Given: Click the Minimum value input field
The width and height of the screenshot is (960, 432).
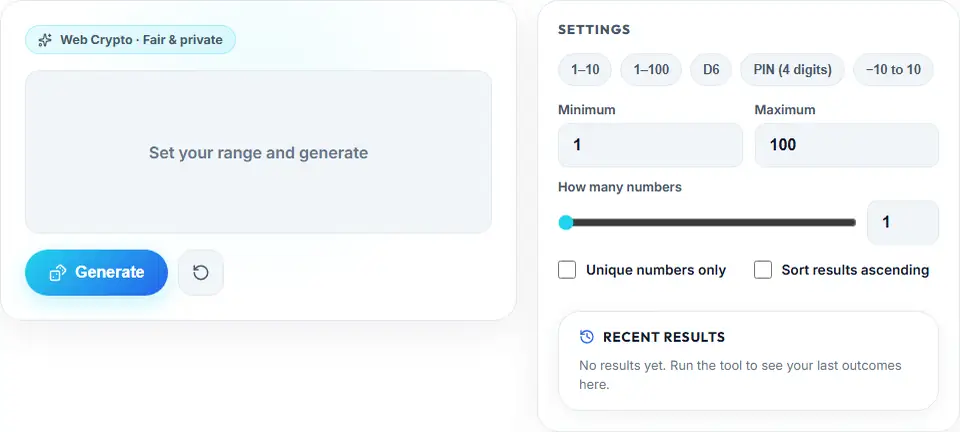Looking at the screenshot, I should click(650, 145).
